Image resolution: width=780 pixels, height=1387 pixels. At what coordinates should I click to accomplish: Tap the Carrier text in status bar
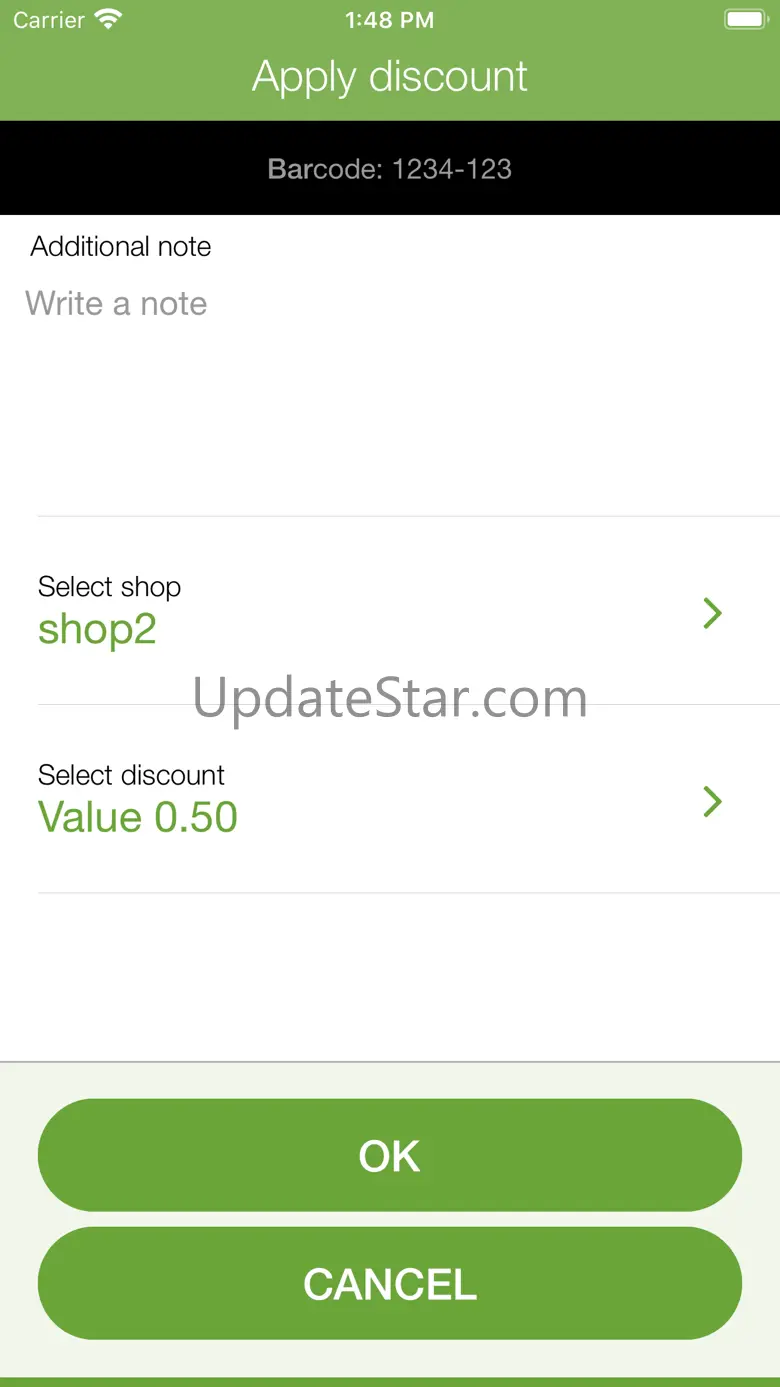[x=49, y=20]
